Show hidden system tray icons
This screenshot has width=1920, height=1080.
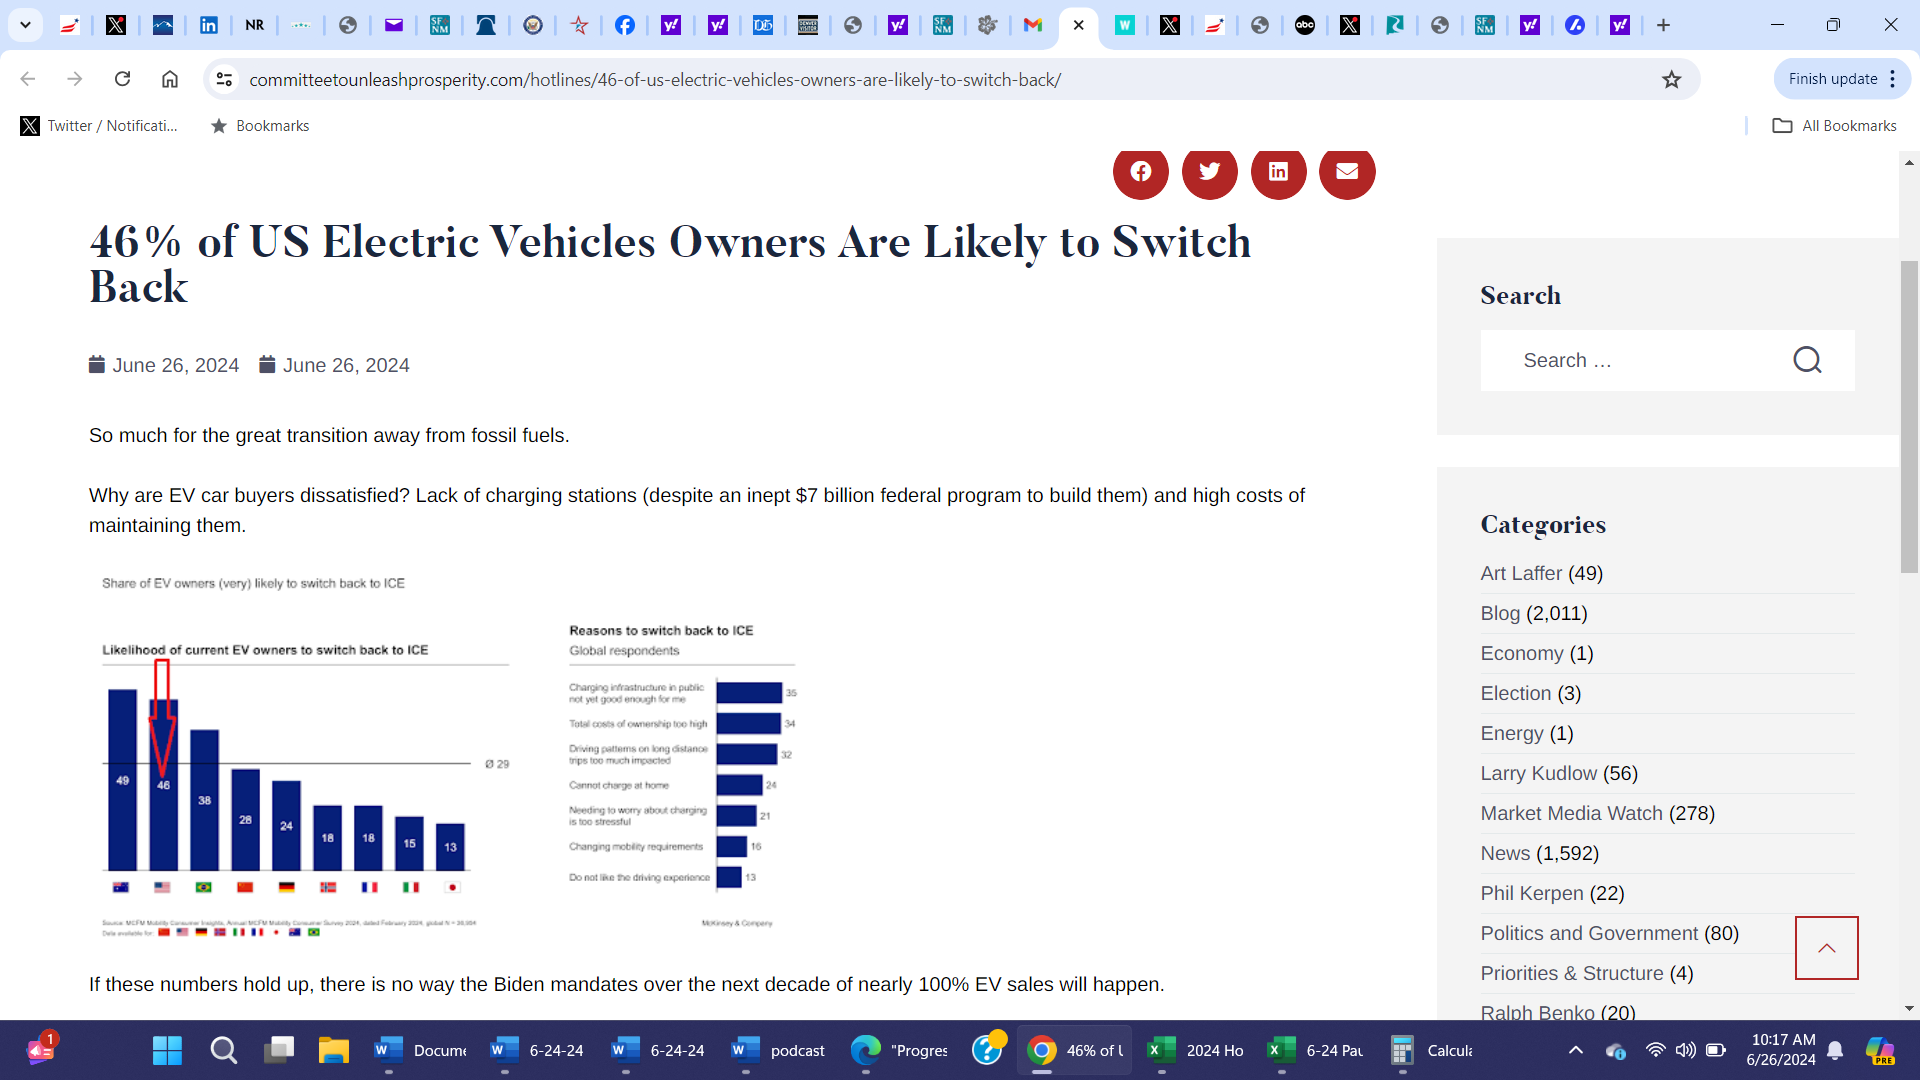click(1575, 1050)
